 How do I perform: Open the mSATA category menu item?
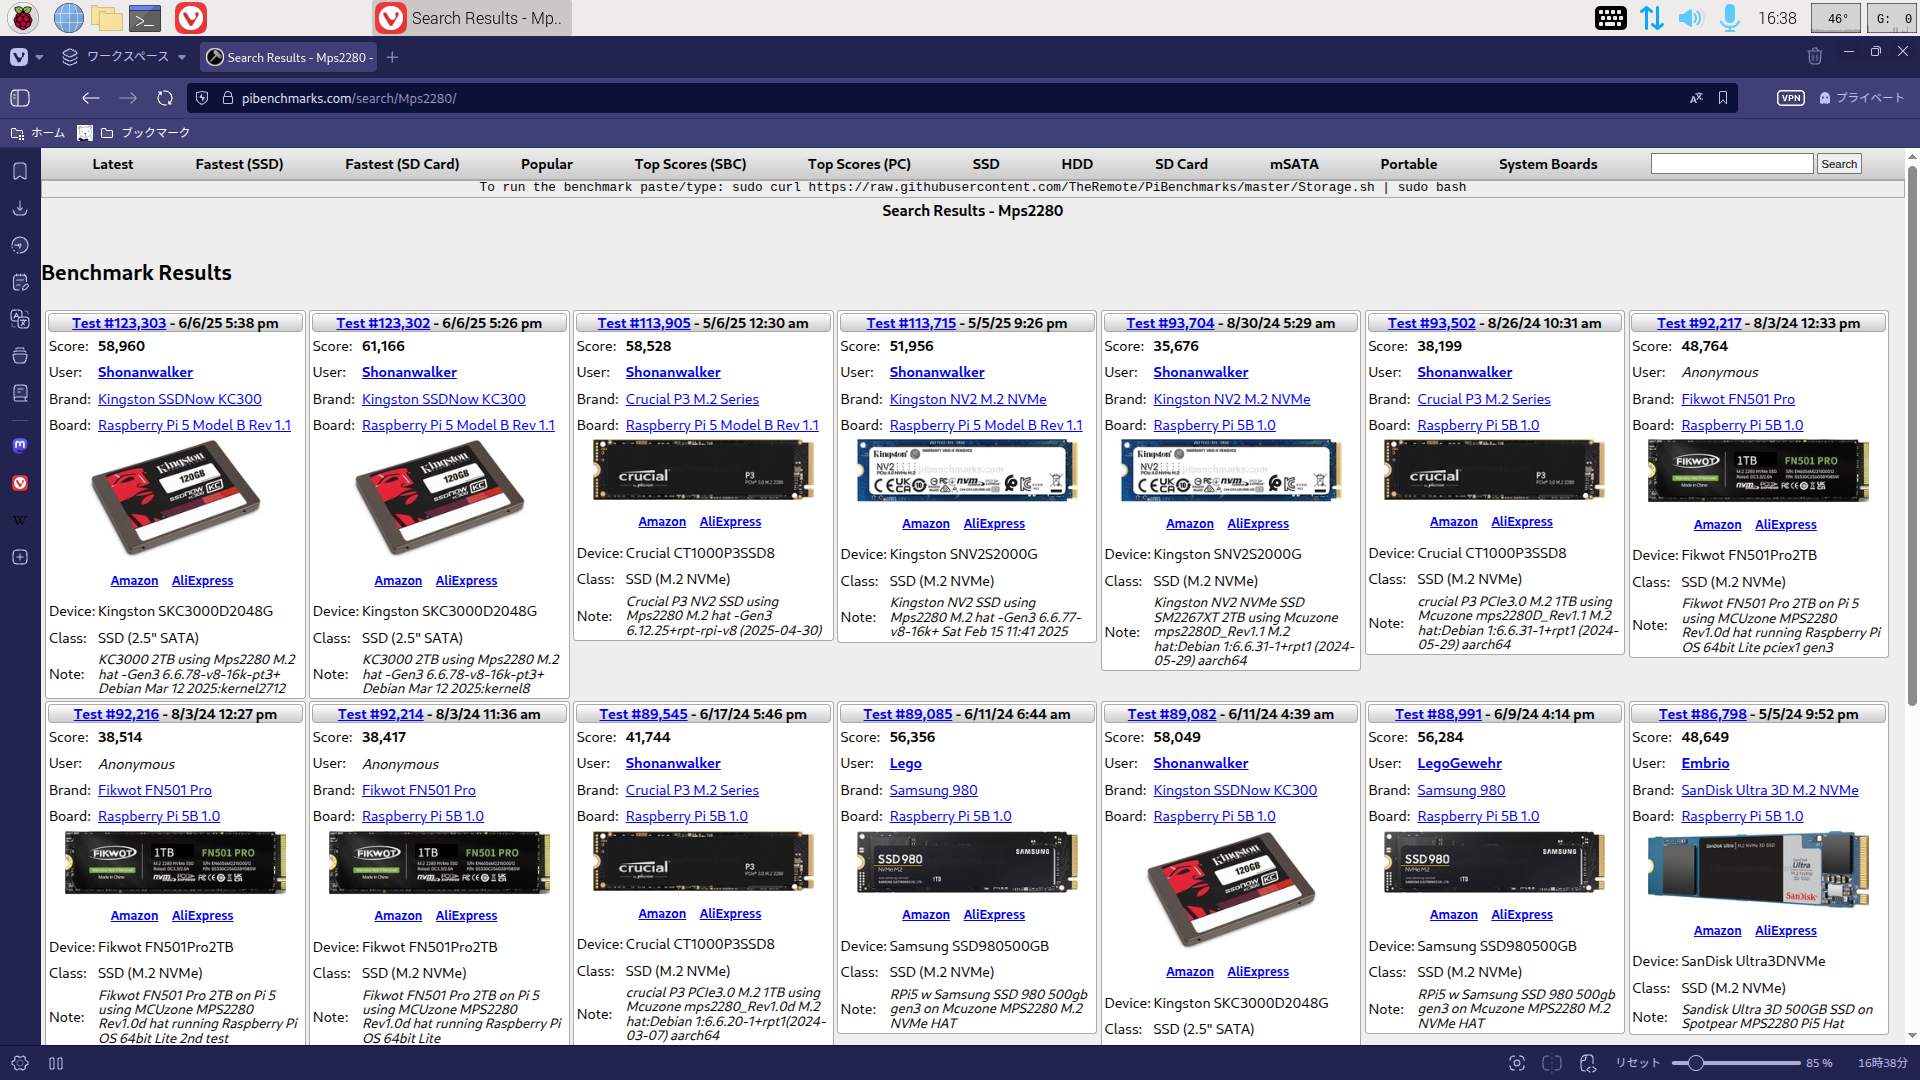(1294, 164)
